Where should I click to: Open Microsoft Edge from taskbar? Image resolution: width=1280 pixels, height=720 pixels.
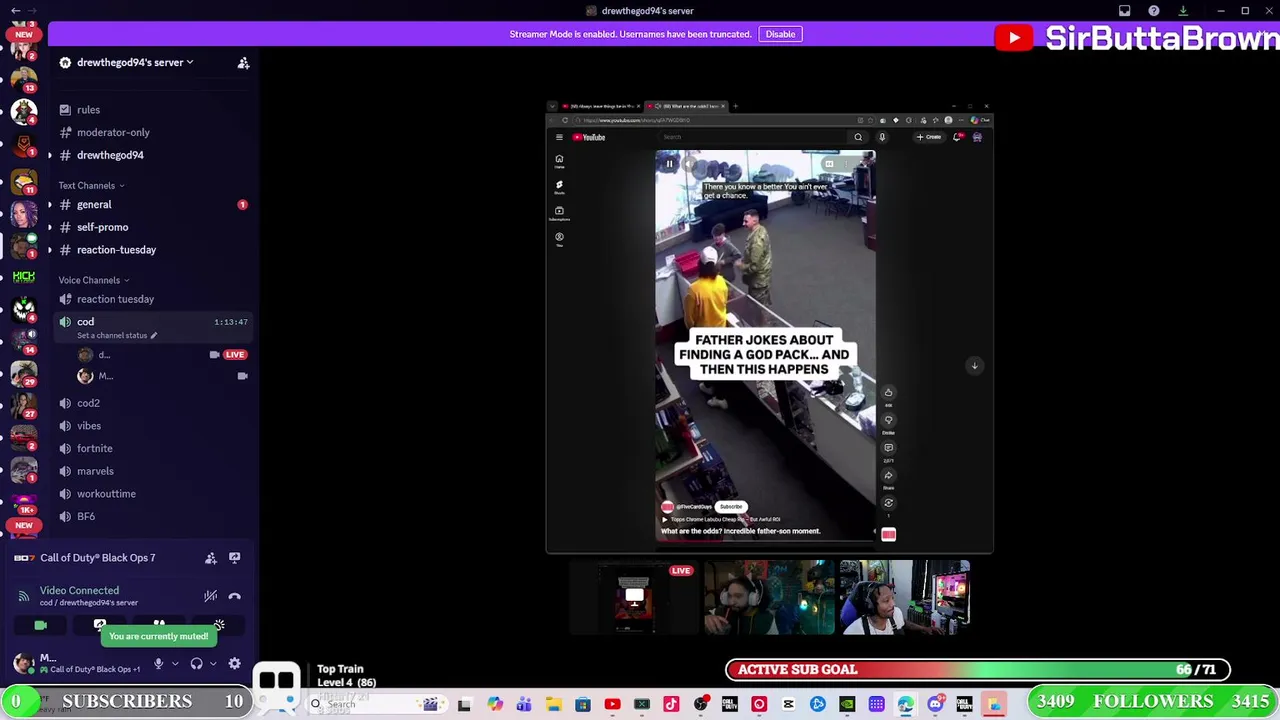(905, 705)
